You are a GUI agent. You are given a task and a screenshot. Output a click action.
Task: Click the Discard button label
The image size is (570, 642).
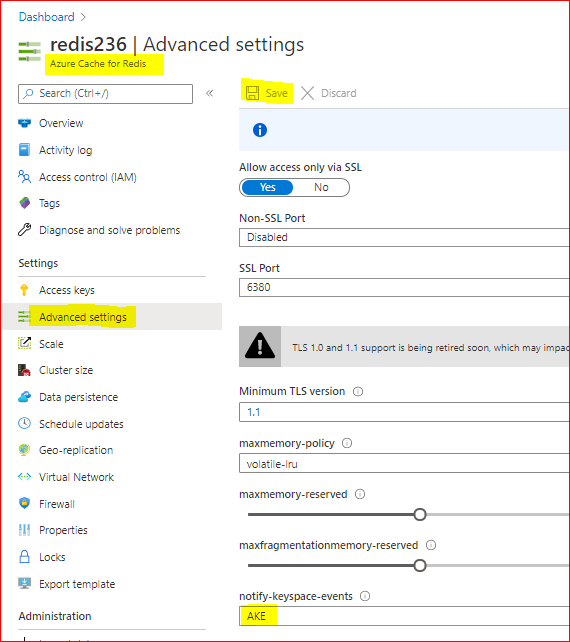click(x=338, y=93)
